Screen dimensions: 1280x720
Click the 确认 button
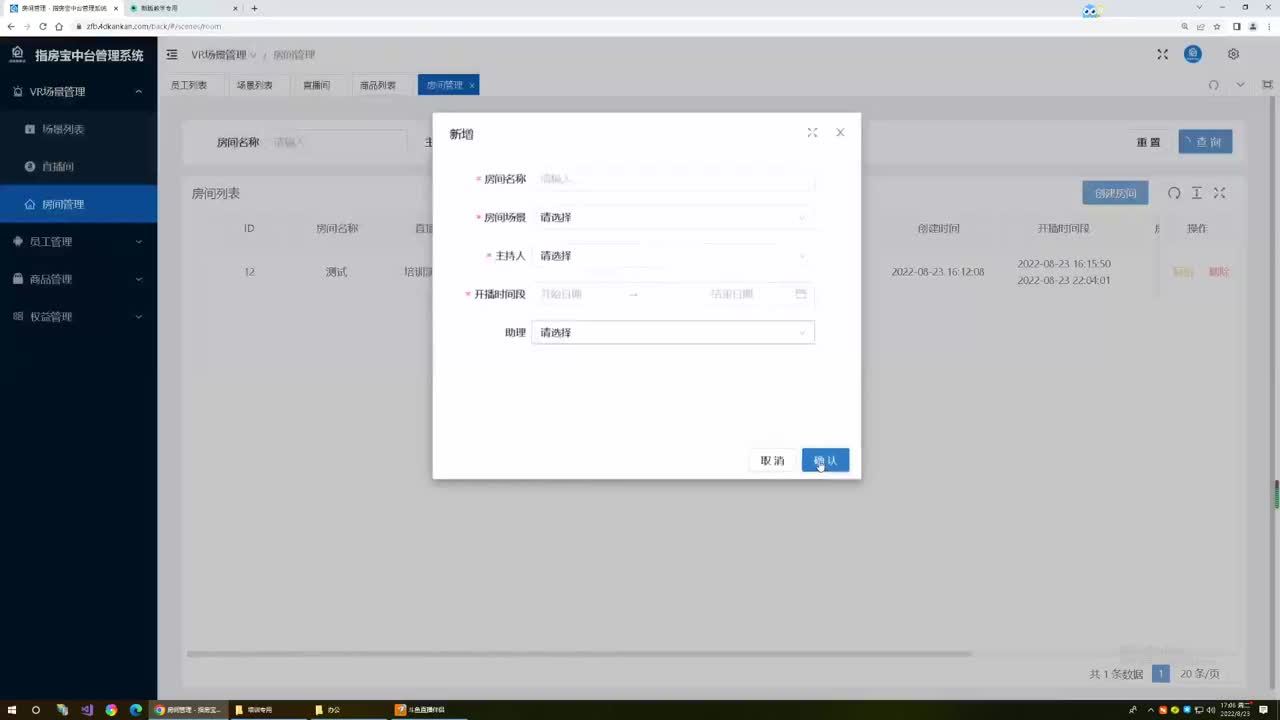(x=825, y=460)
